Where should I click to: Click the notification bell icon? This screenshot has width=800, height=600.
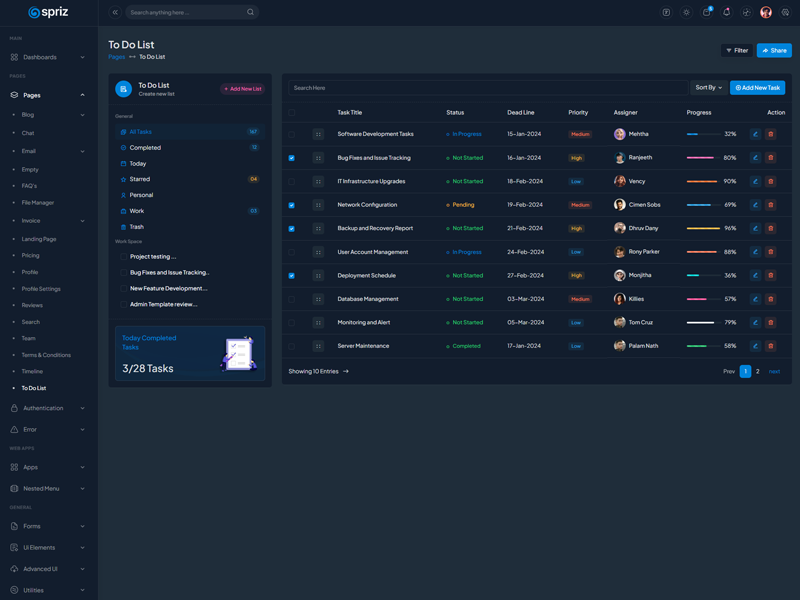[726, 13]
